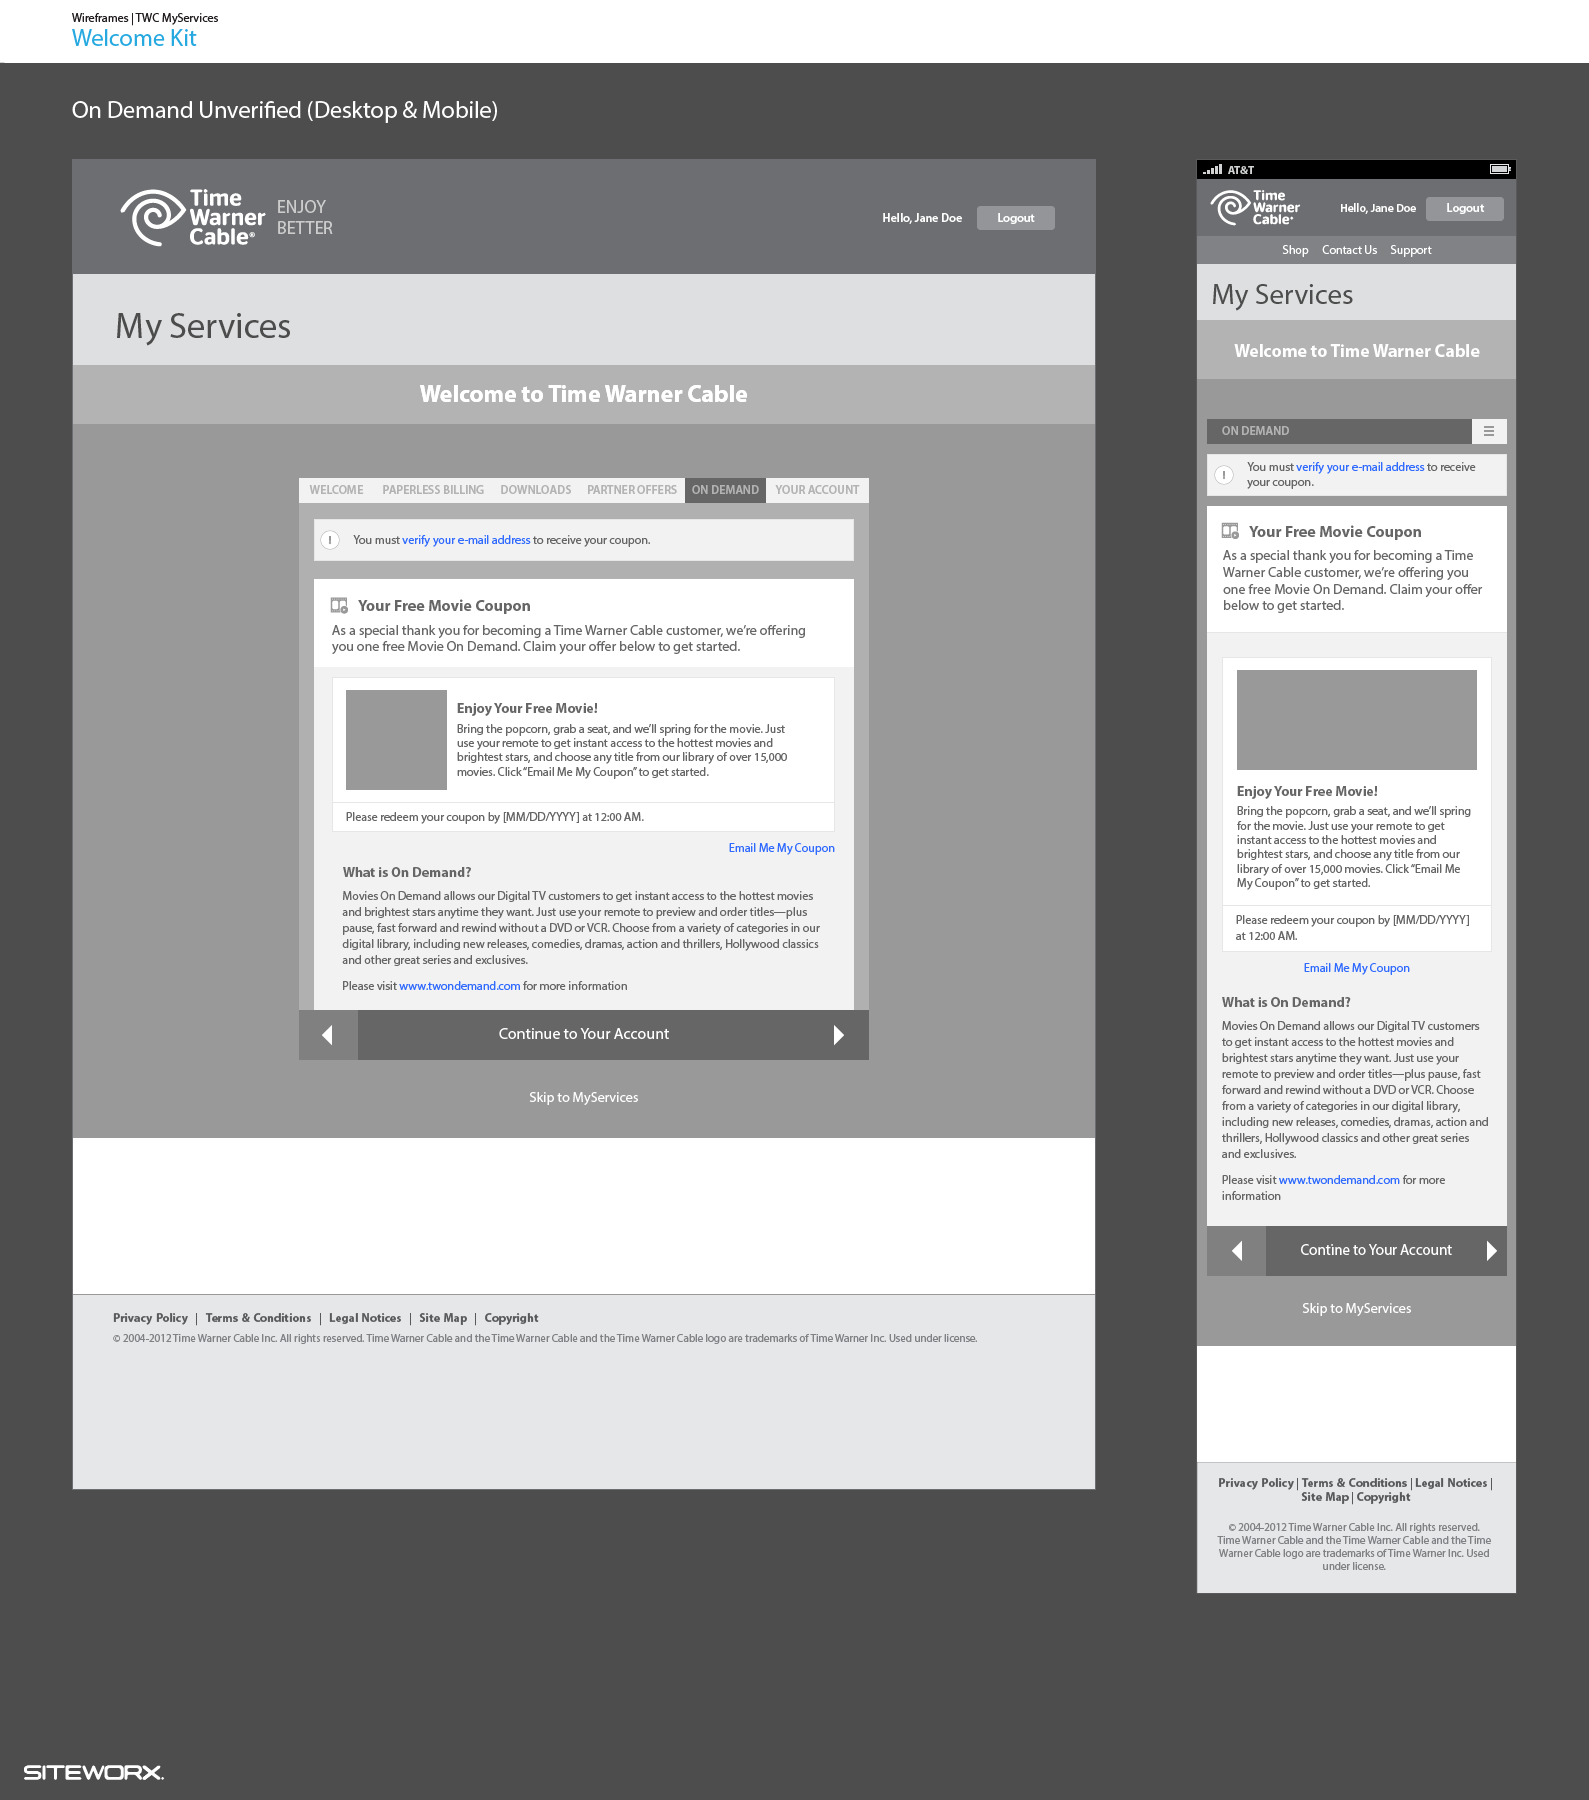
Task: Click mobile Site Map footer link
Action: point(1325,1497)
